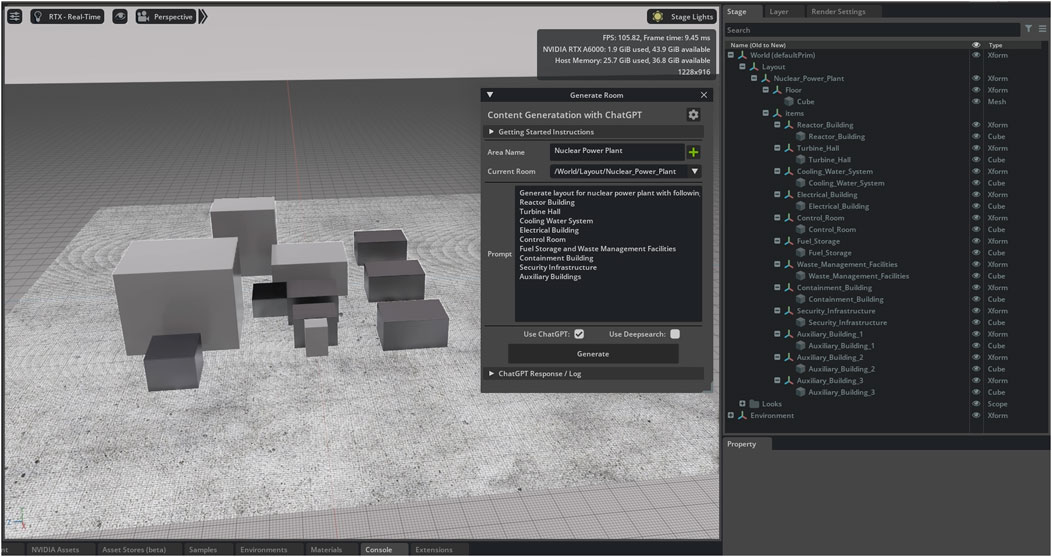Click the Fuel_Storage xform icon

tap(789, 241)
